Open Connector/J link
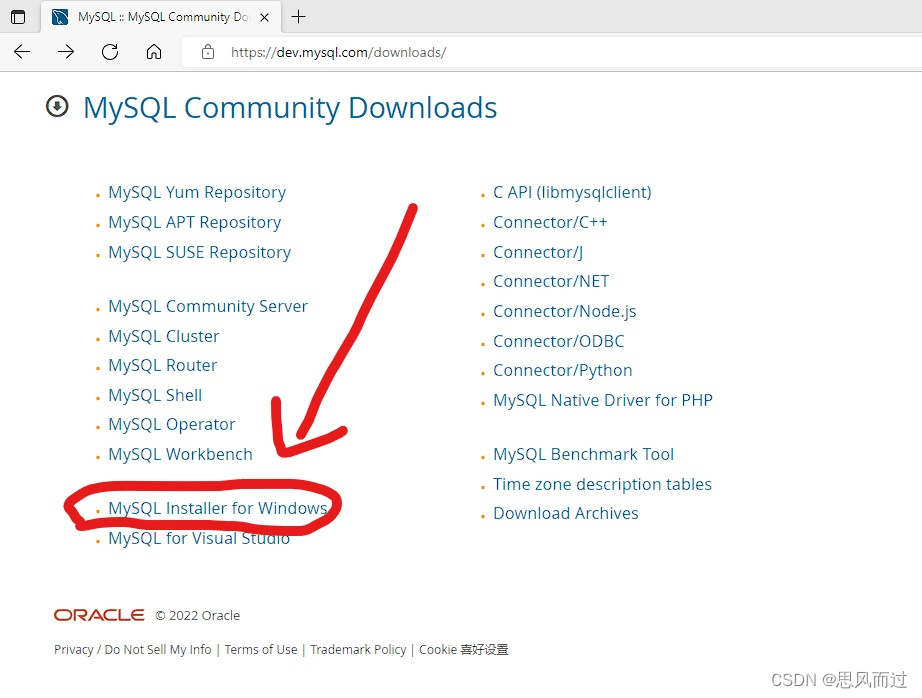 coord(538,252)
